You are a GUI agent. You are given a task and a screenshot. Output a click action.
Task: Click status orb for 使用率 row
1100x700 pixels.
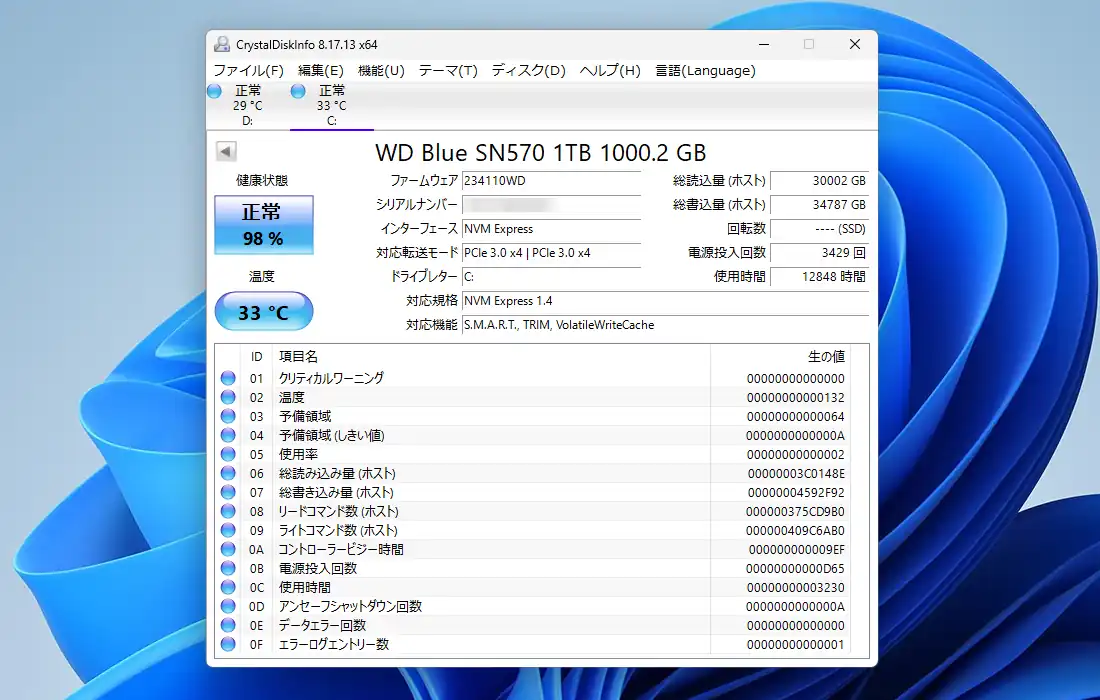(x=228, y=454)
